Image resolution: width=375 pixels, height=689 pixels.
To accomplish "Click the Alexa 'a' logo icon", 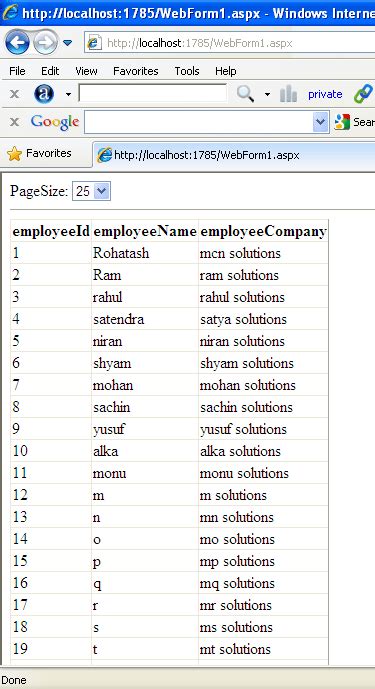I will (44, 94).
